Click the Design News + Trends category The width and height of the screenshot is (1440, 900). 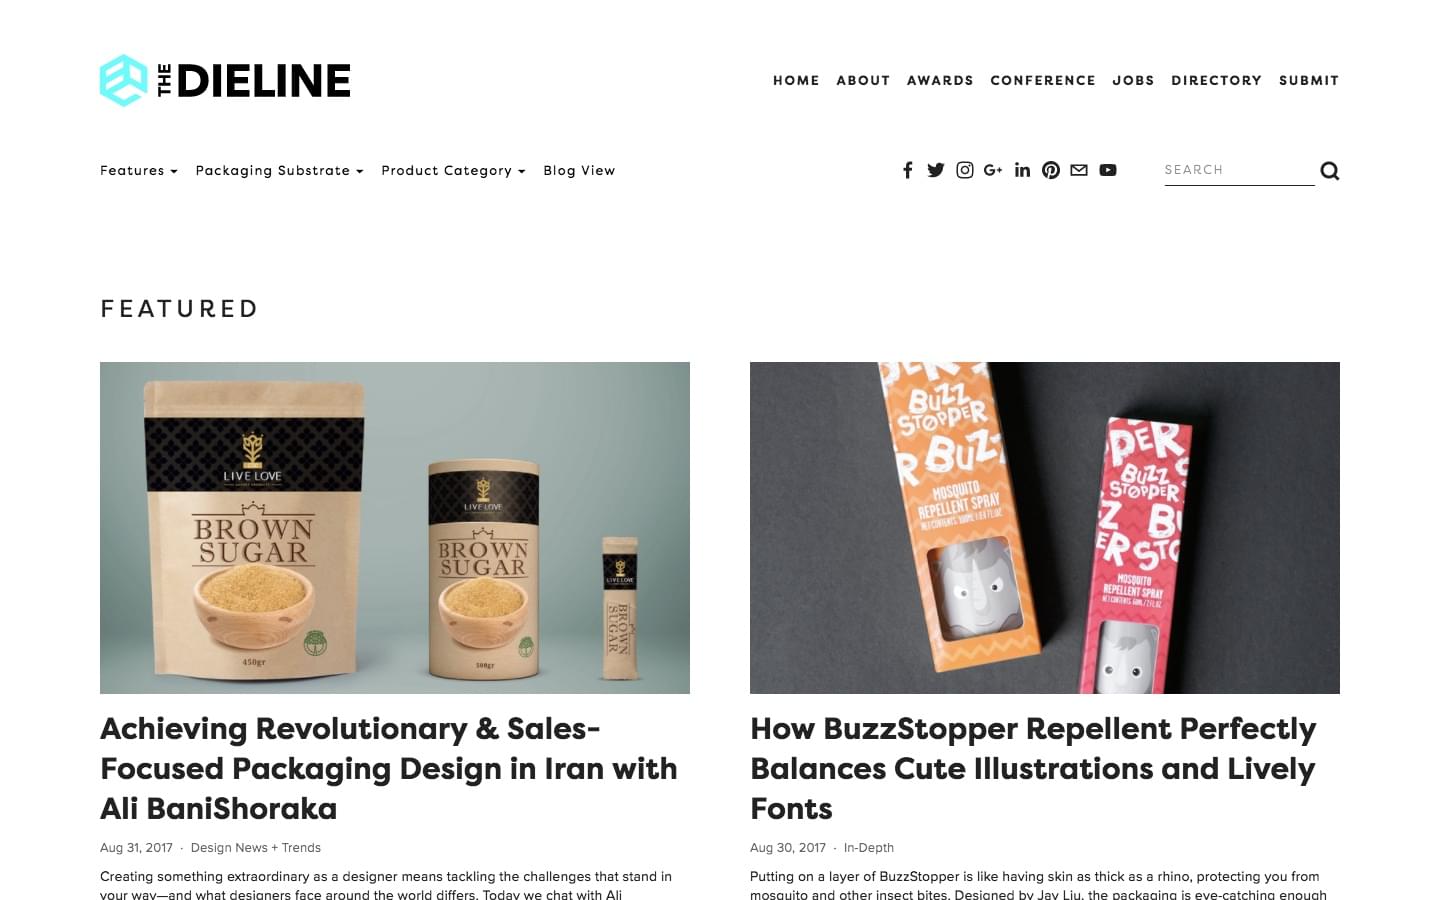[x=256, y=847]
